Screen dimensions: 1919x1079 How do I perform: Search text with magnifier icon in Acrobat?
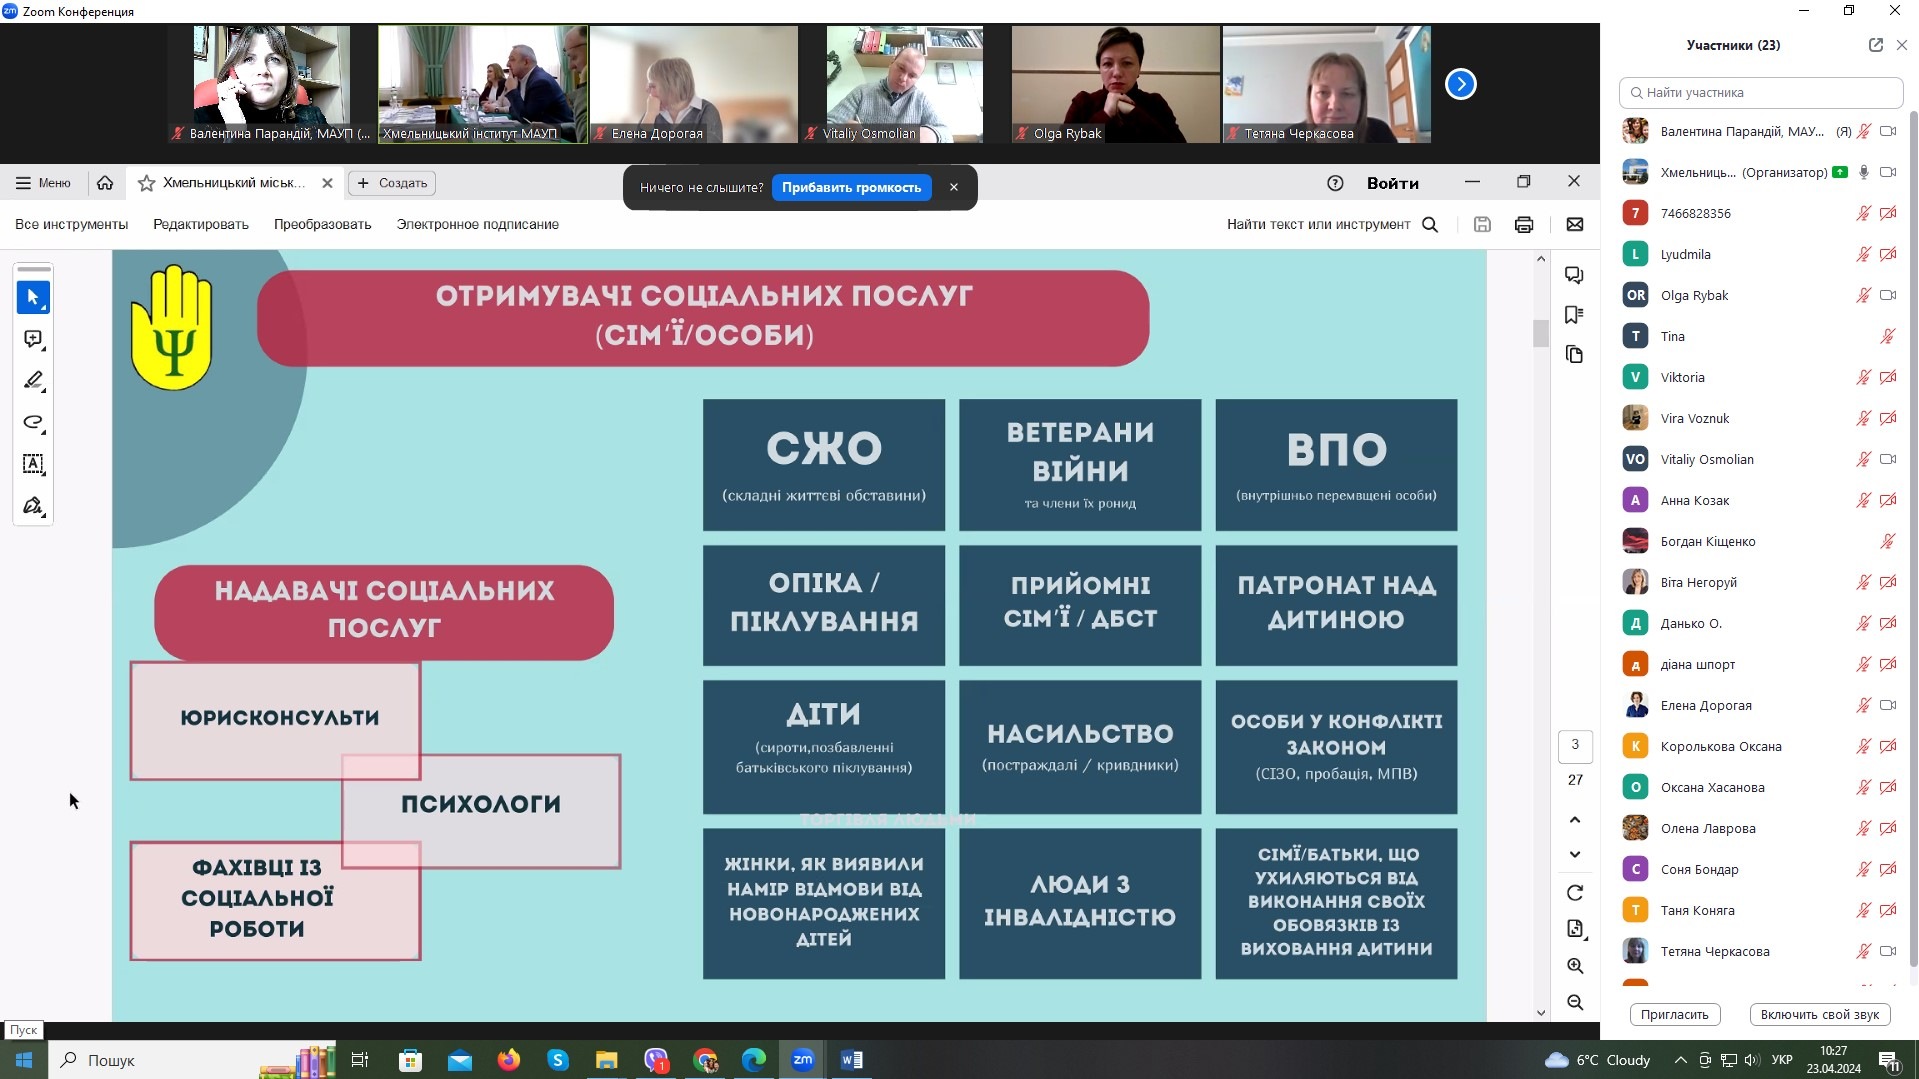[x=1430, y=225]
